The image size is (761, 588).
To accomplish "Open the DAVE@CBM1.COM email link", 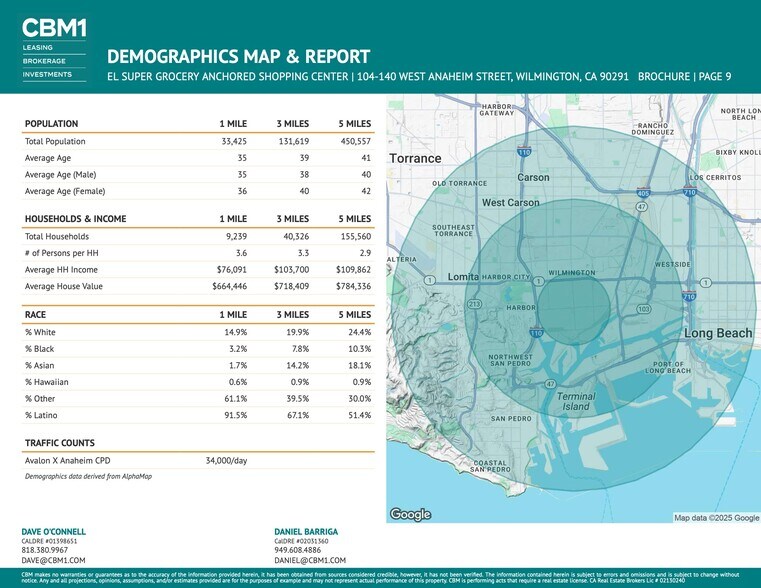I will pos(53,561).
